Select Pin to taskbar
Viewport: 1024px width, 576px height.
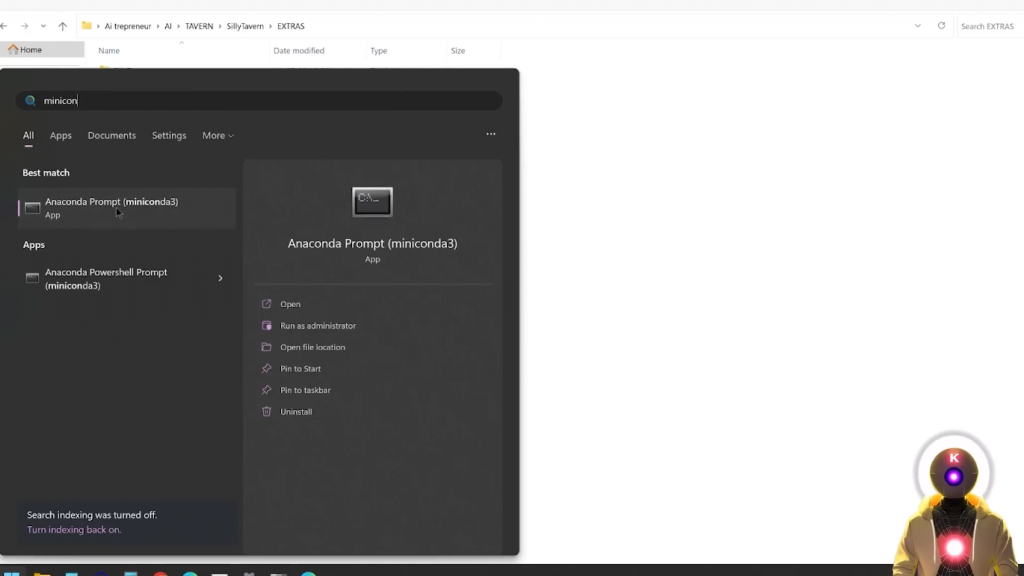(305, 390)
